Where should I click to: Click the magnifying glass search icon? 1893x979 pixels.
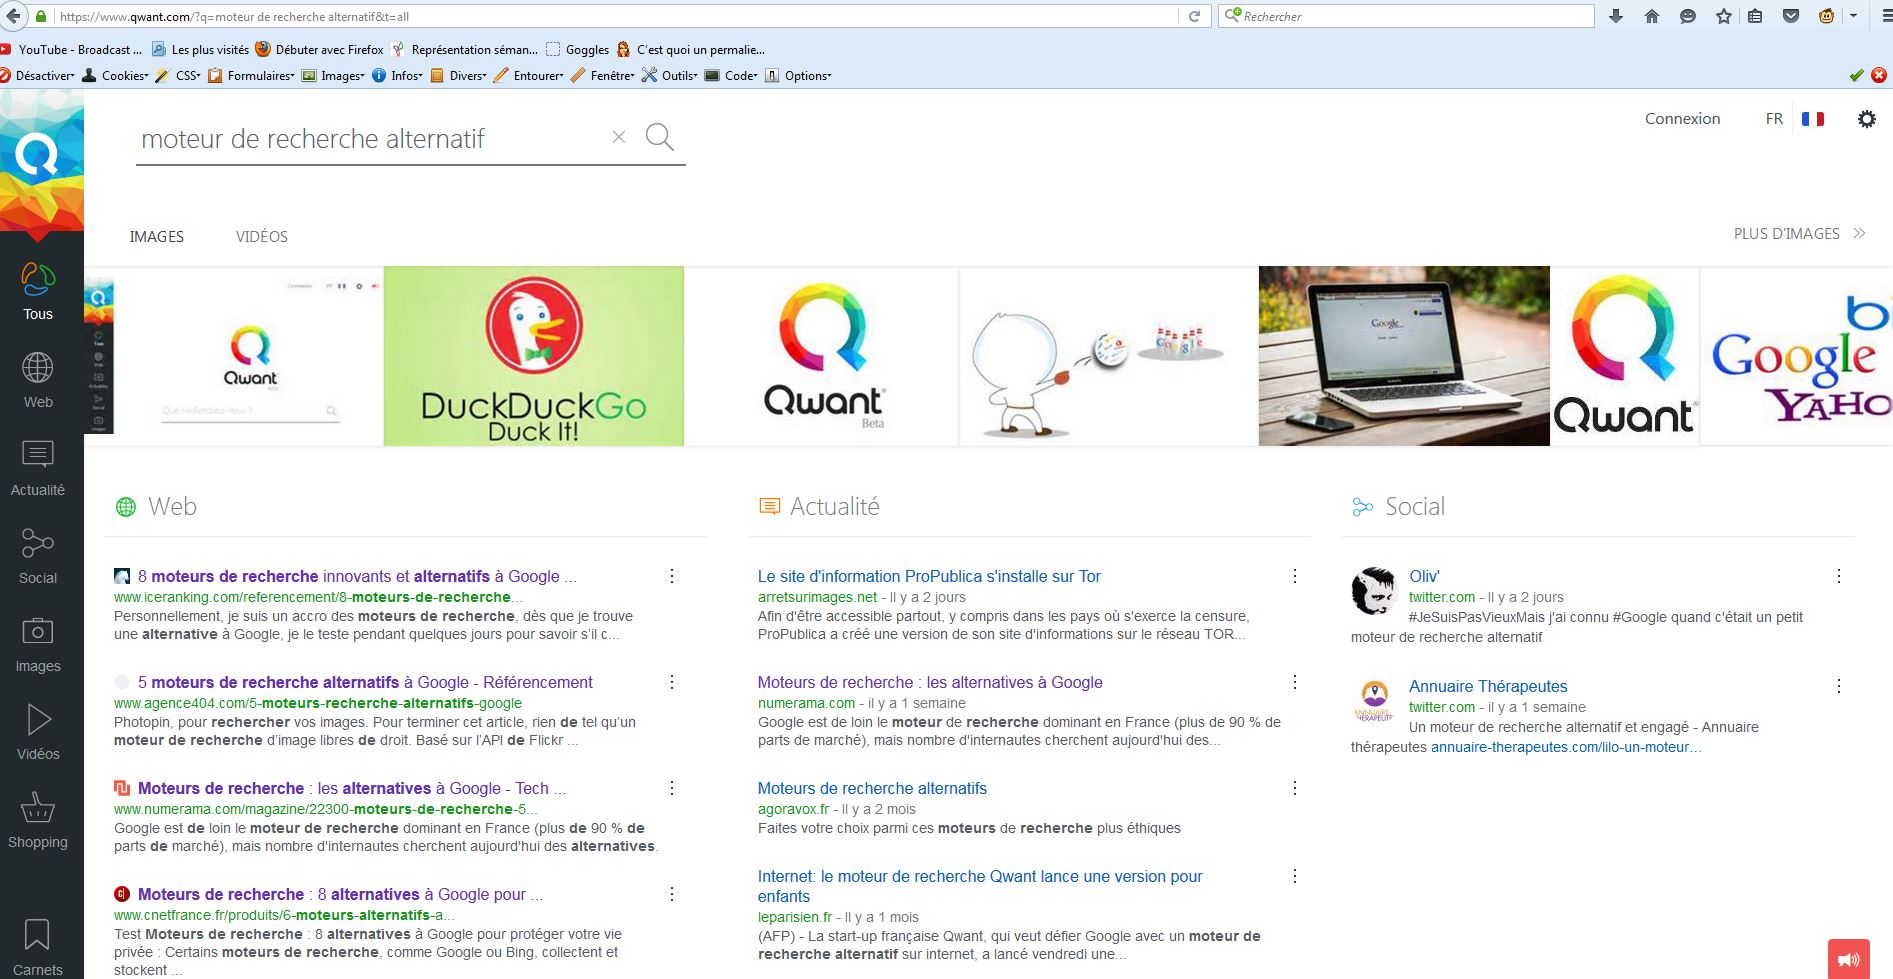659,137
